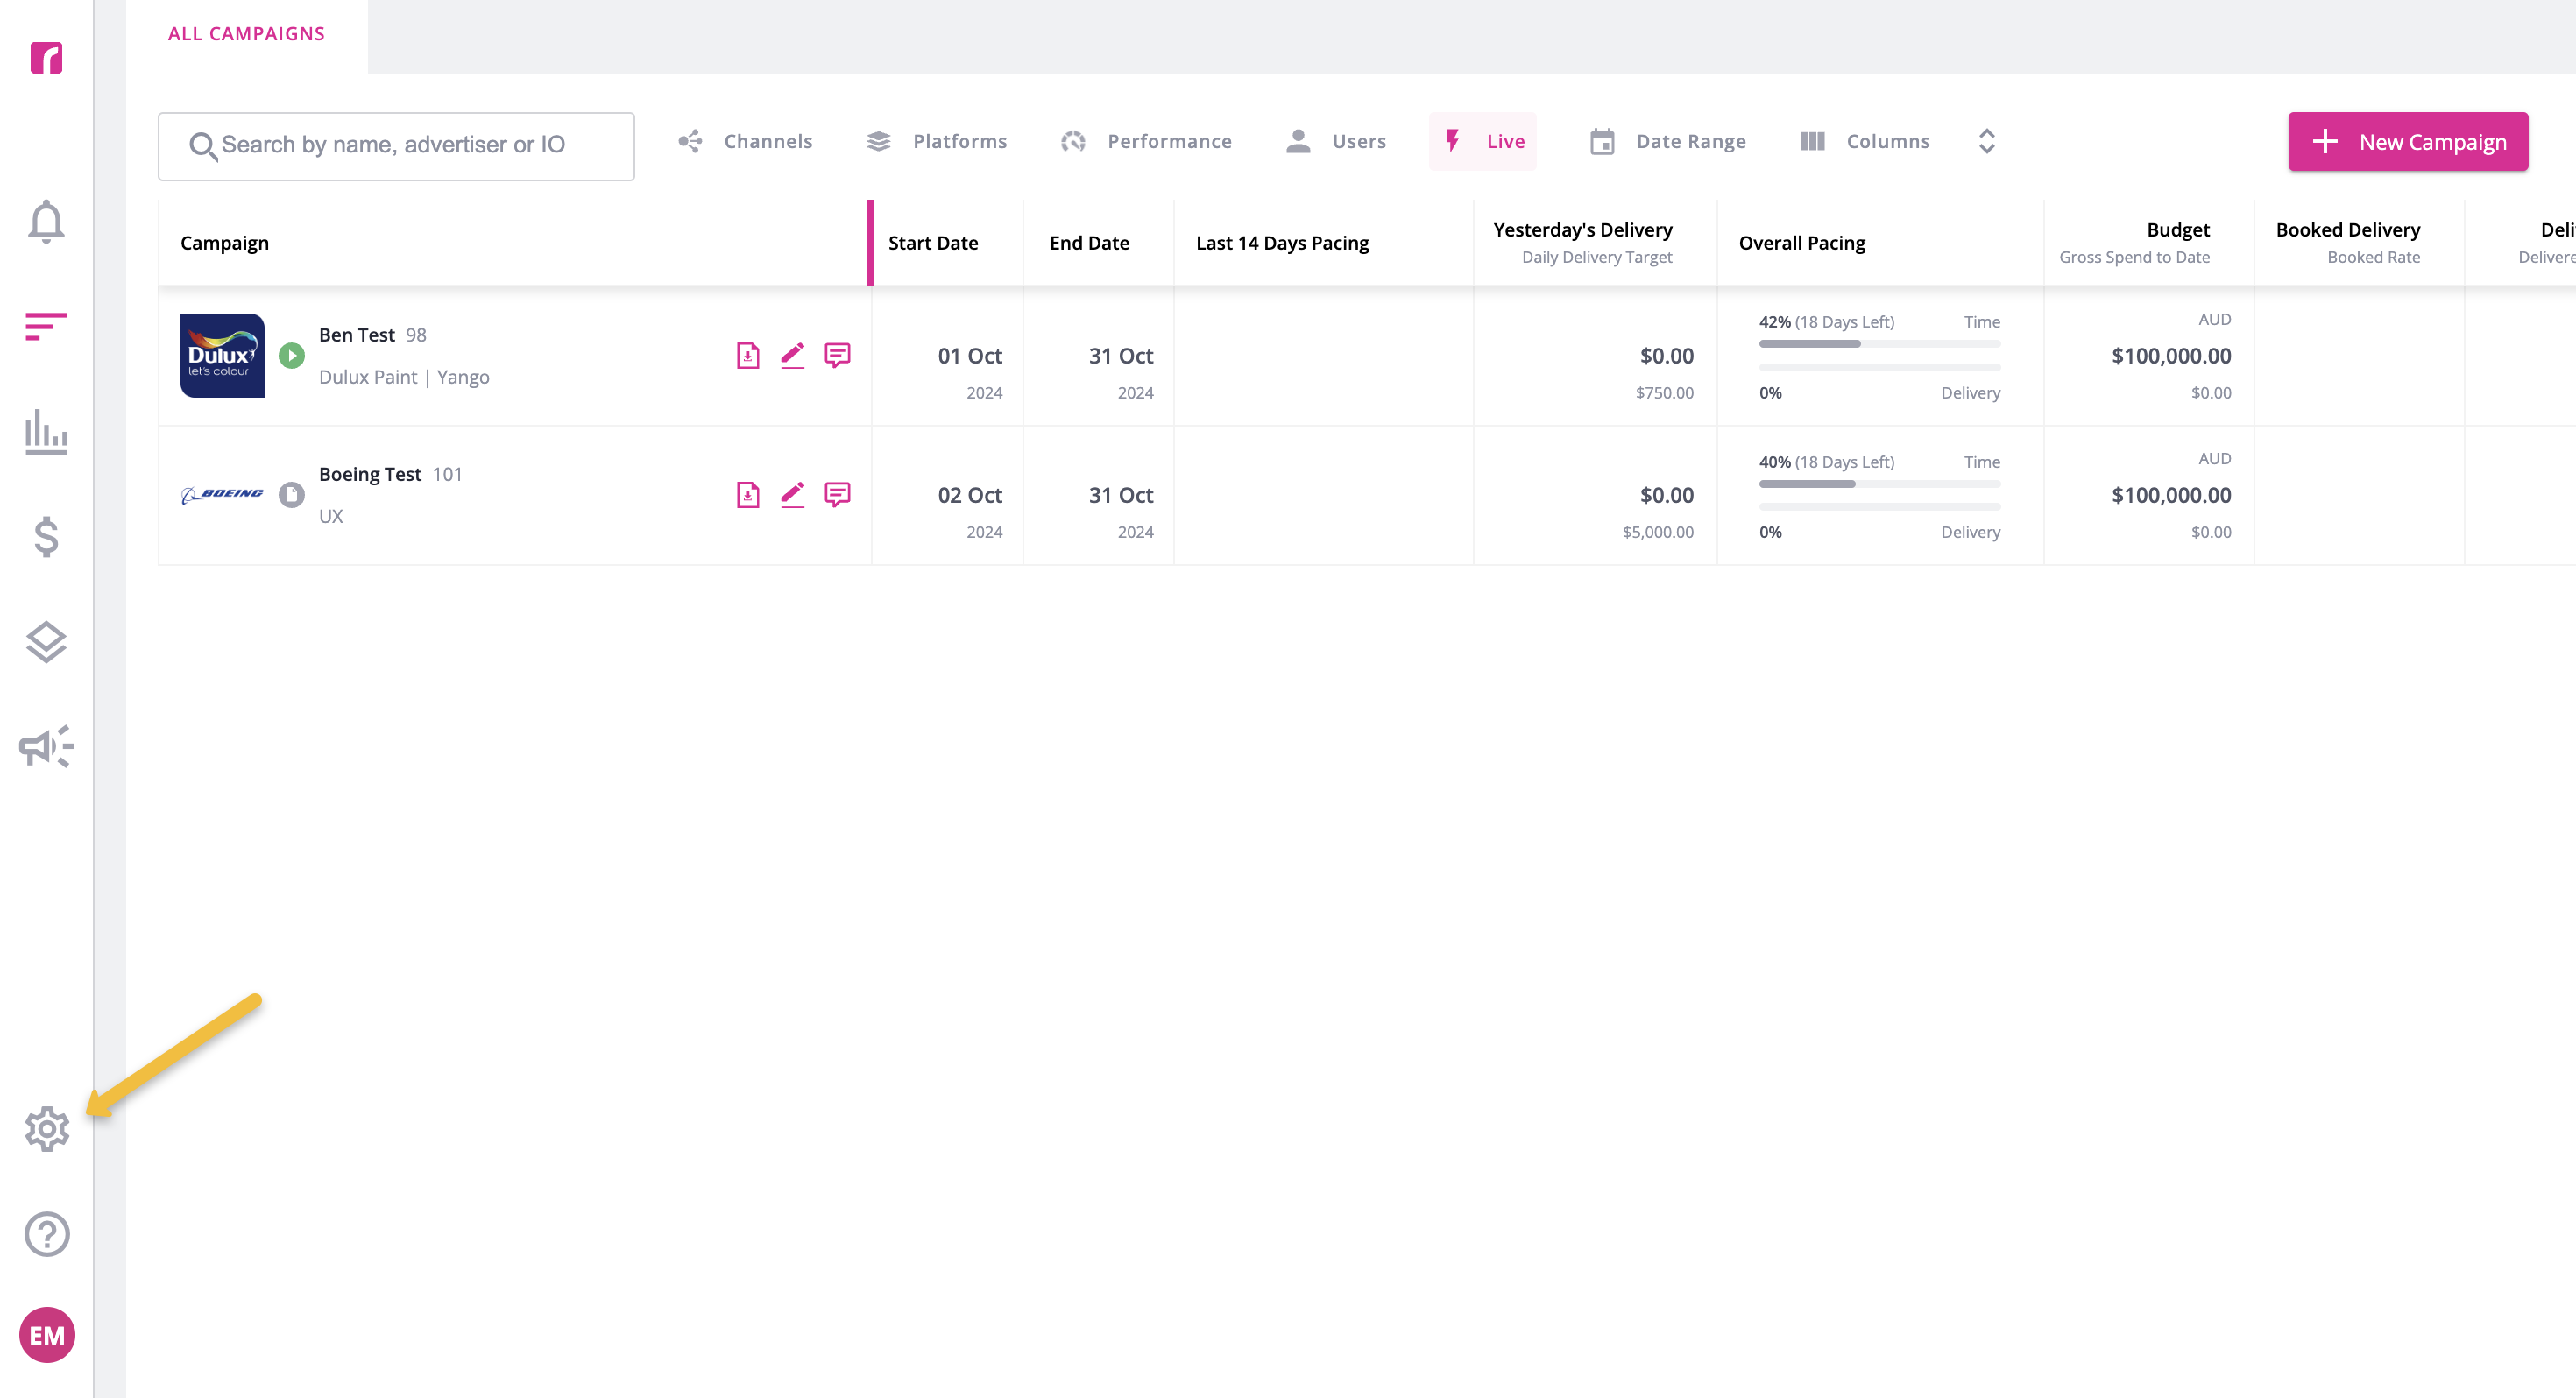Screen dimensions: 2576x1398
Task: Click the New Campaign button
Action: point(2407,141)
